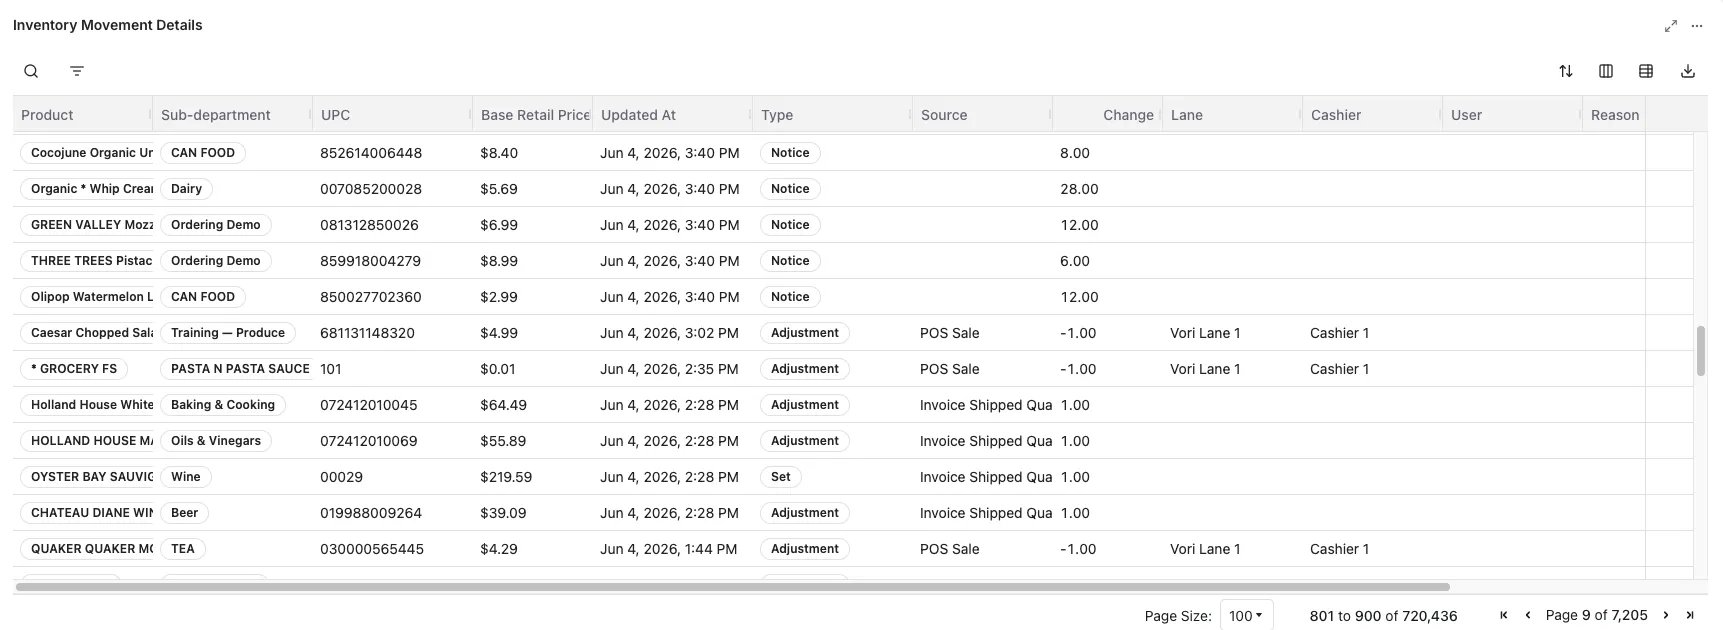1723x630 pixels.
Task: Select the Organic * Whip Cream product tag
Action: [88, 189]
